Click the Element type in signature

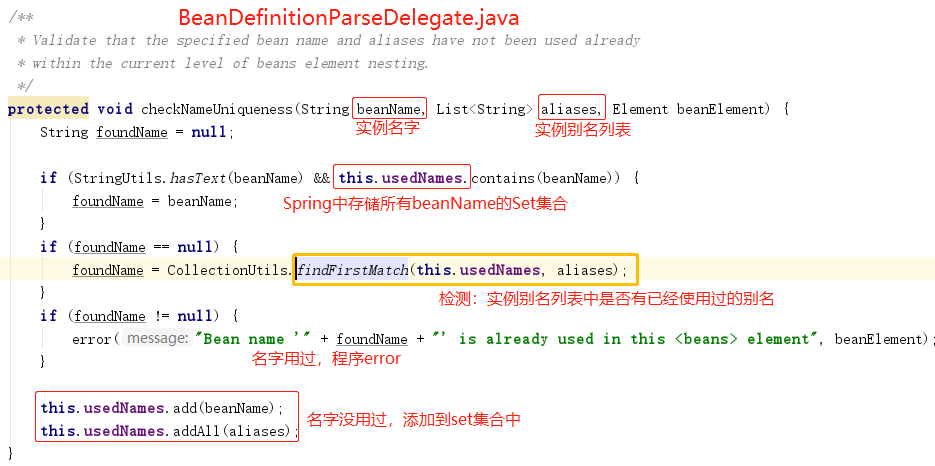640,109
